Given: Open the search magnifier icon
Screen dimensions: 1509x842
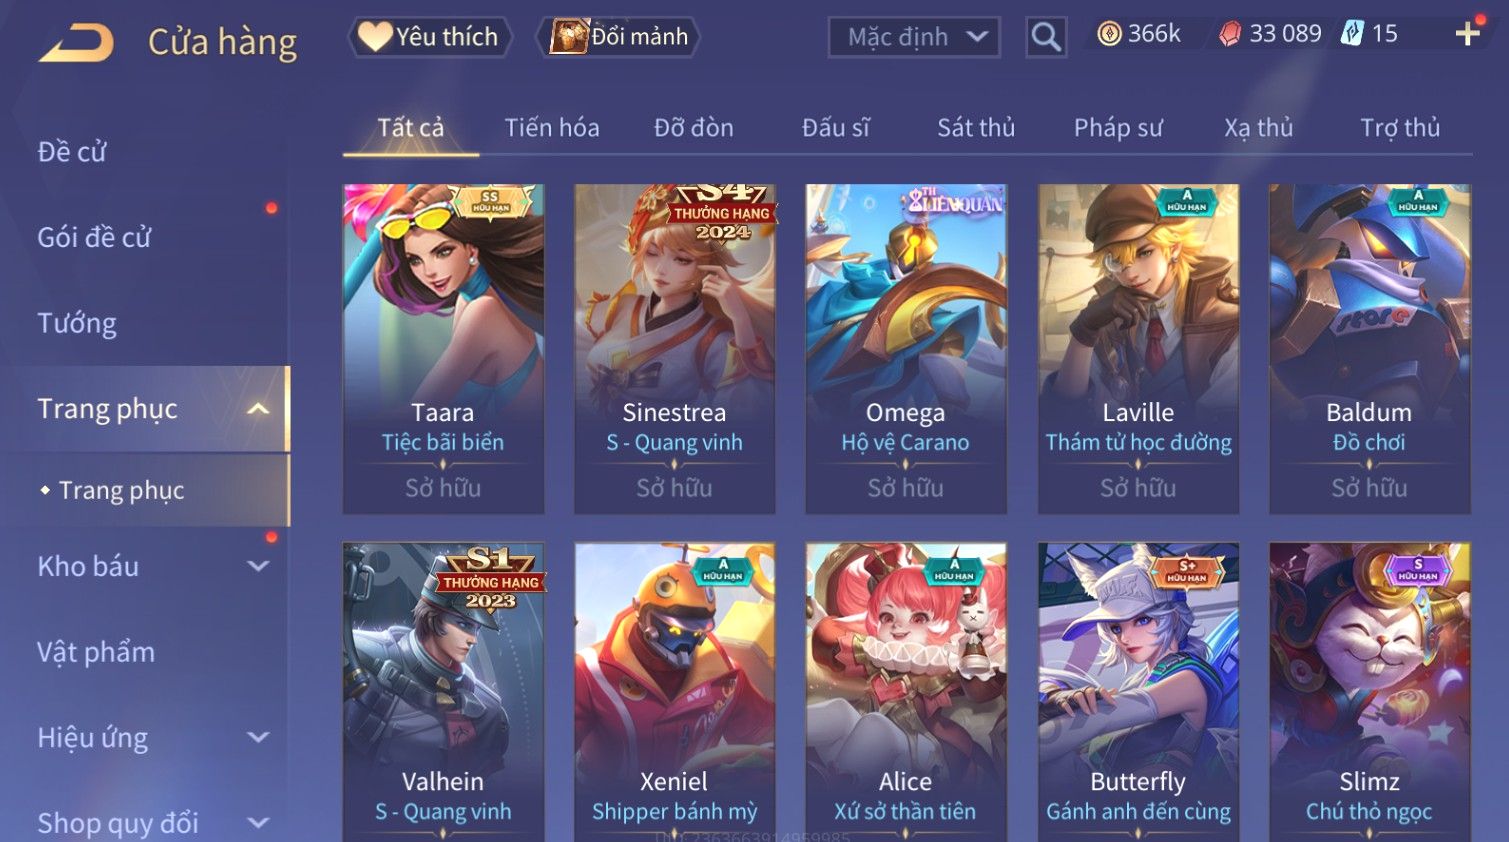Looking at the screenshot, I should point(1046,37).
